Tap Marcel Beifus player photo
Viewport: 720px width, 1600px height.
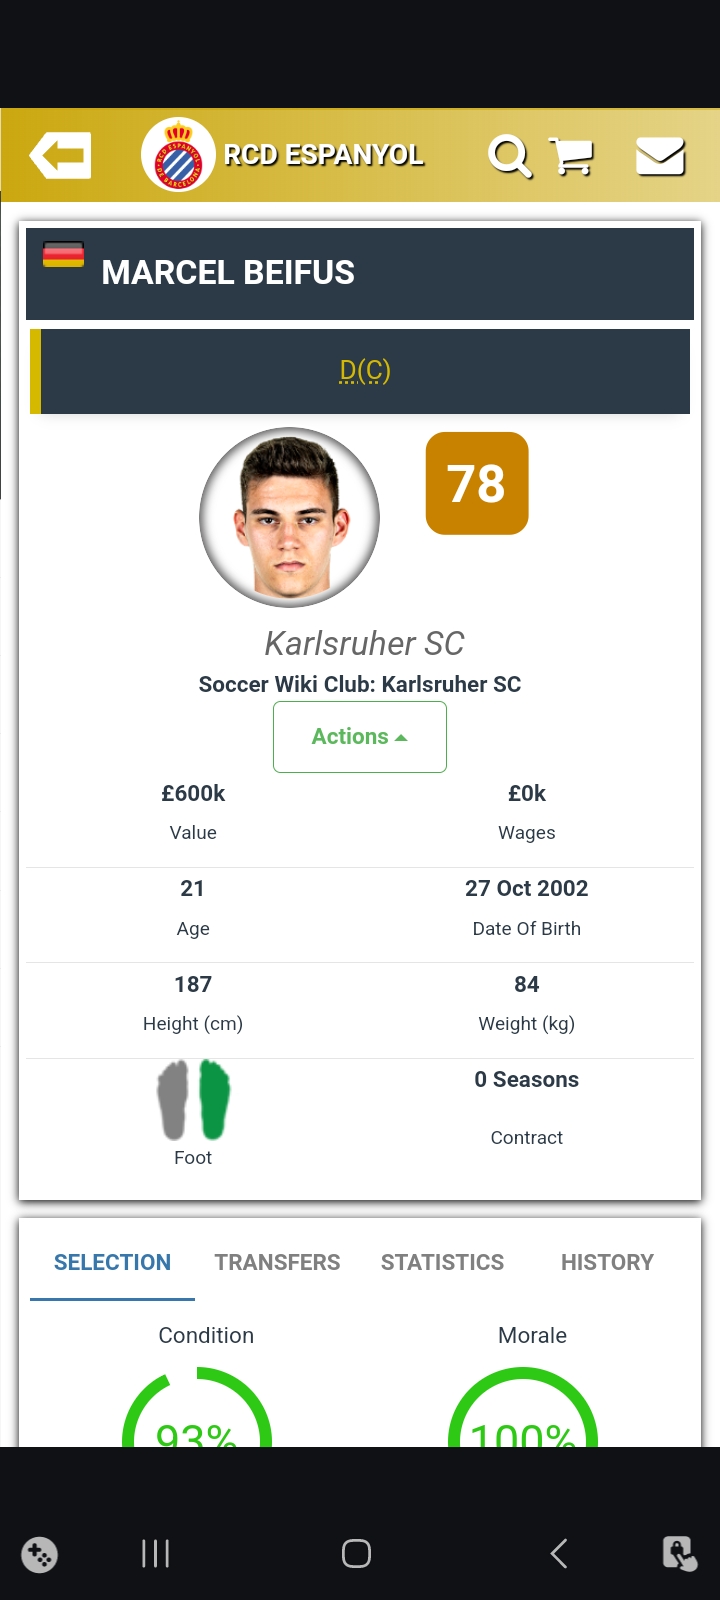pos(289,517)
